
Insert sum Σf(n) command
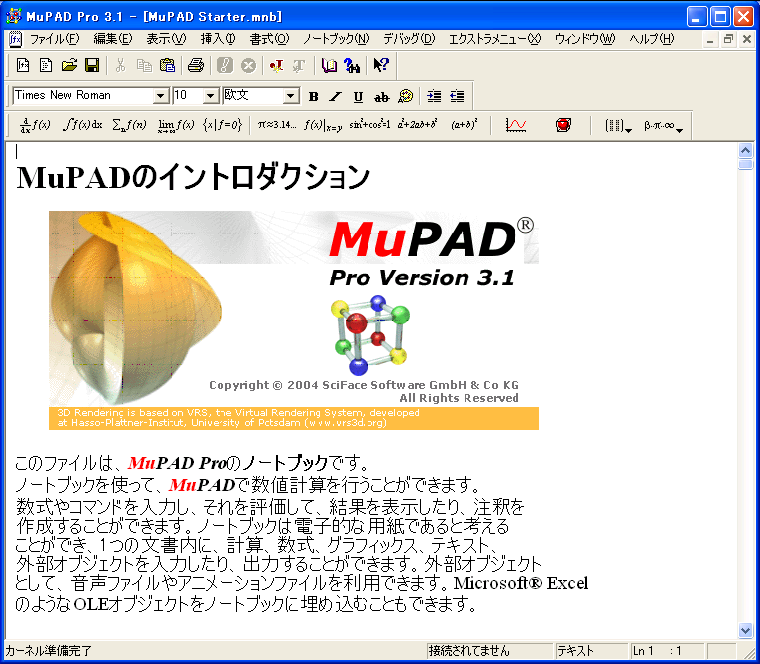click(x=129, y=126)
